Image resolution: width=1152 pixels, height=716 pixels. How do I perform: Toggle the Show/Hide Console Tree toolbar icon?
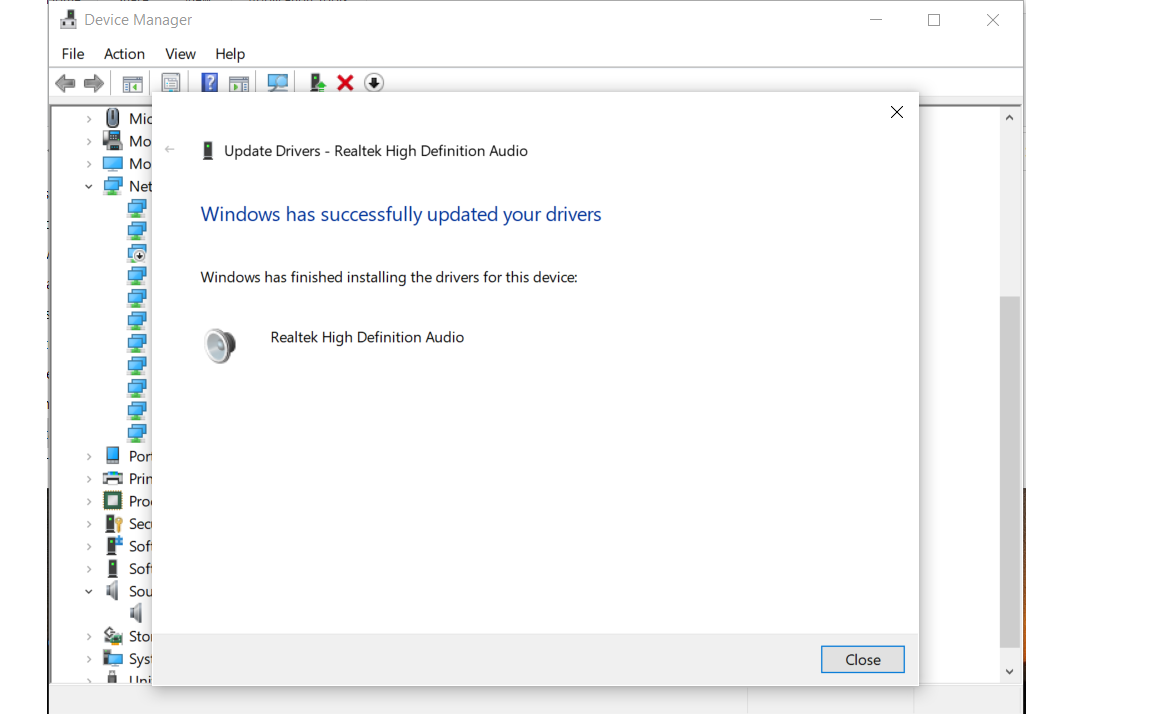132,84
